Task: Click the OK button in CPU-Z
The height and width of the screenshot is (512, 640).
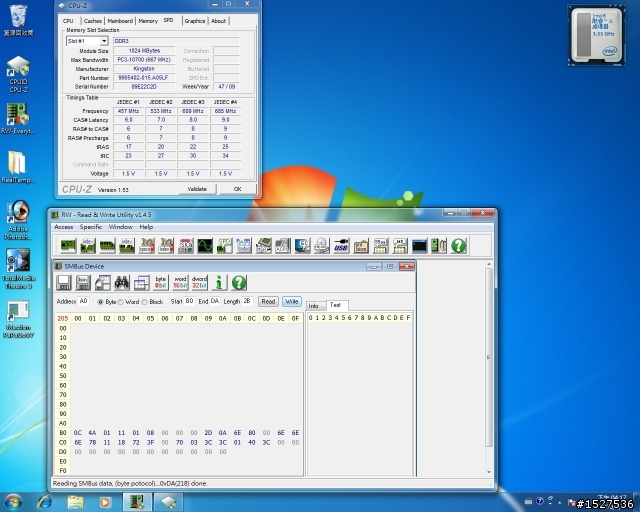Action: [238, 189]
